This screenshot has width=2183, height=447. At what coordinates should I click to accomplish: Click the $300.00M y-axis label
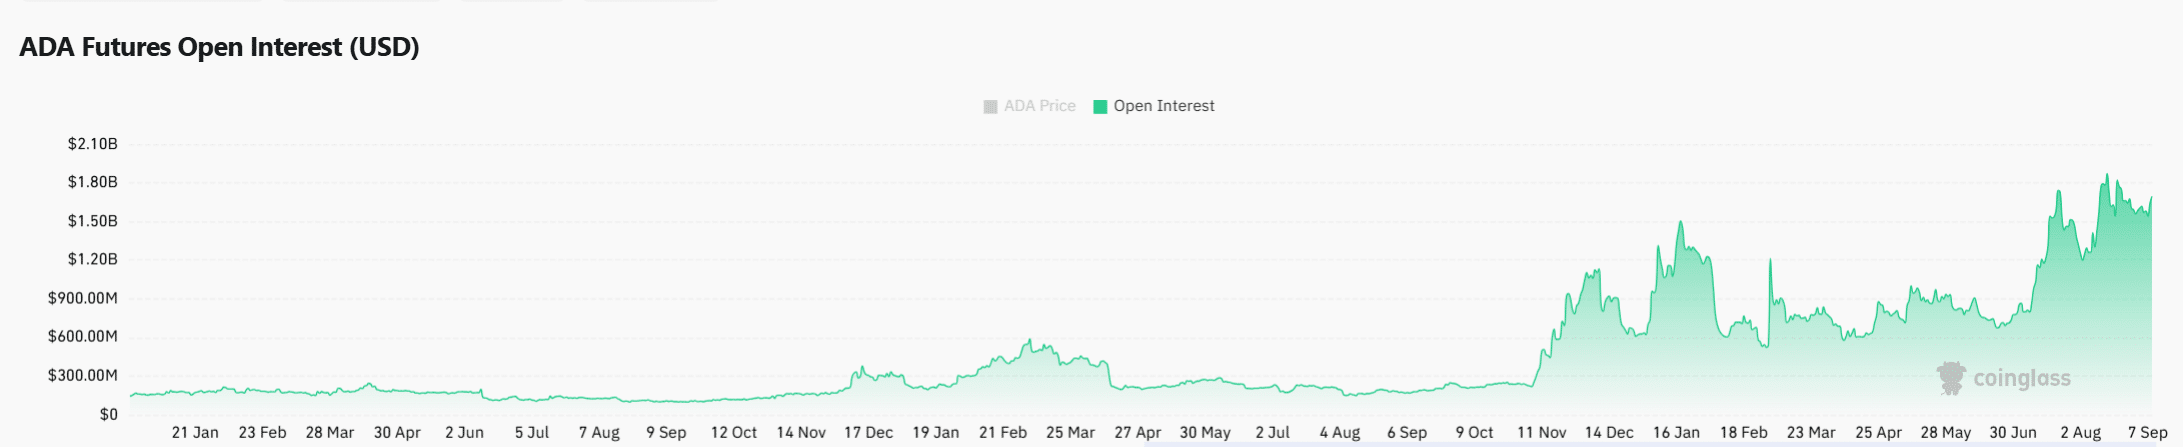click(82, 375)
